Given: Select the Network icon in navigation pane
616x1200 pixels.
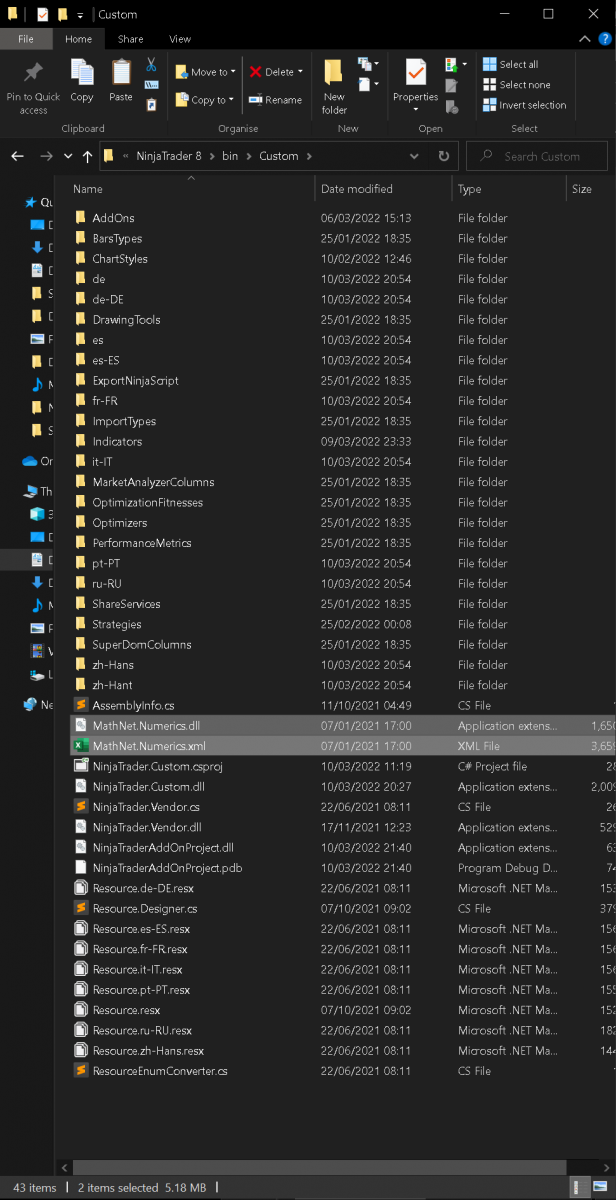Looking at the screenshot, I should [30, 704].
